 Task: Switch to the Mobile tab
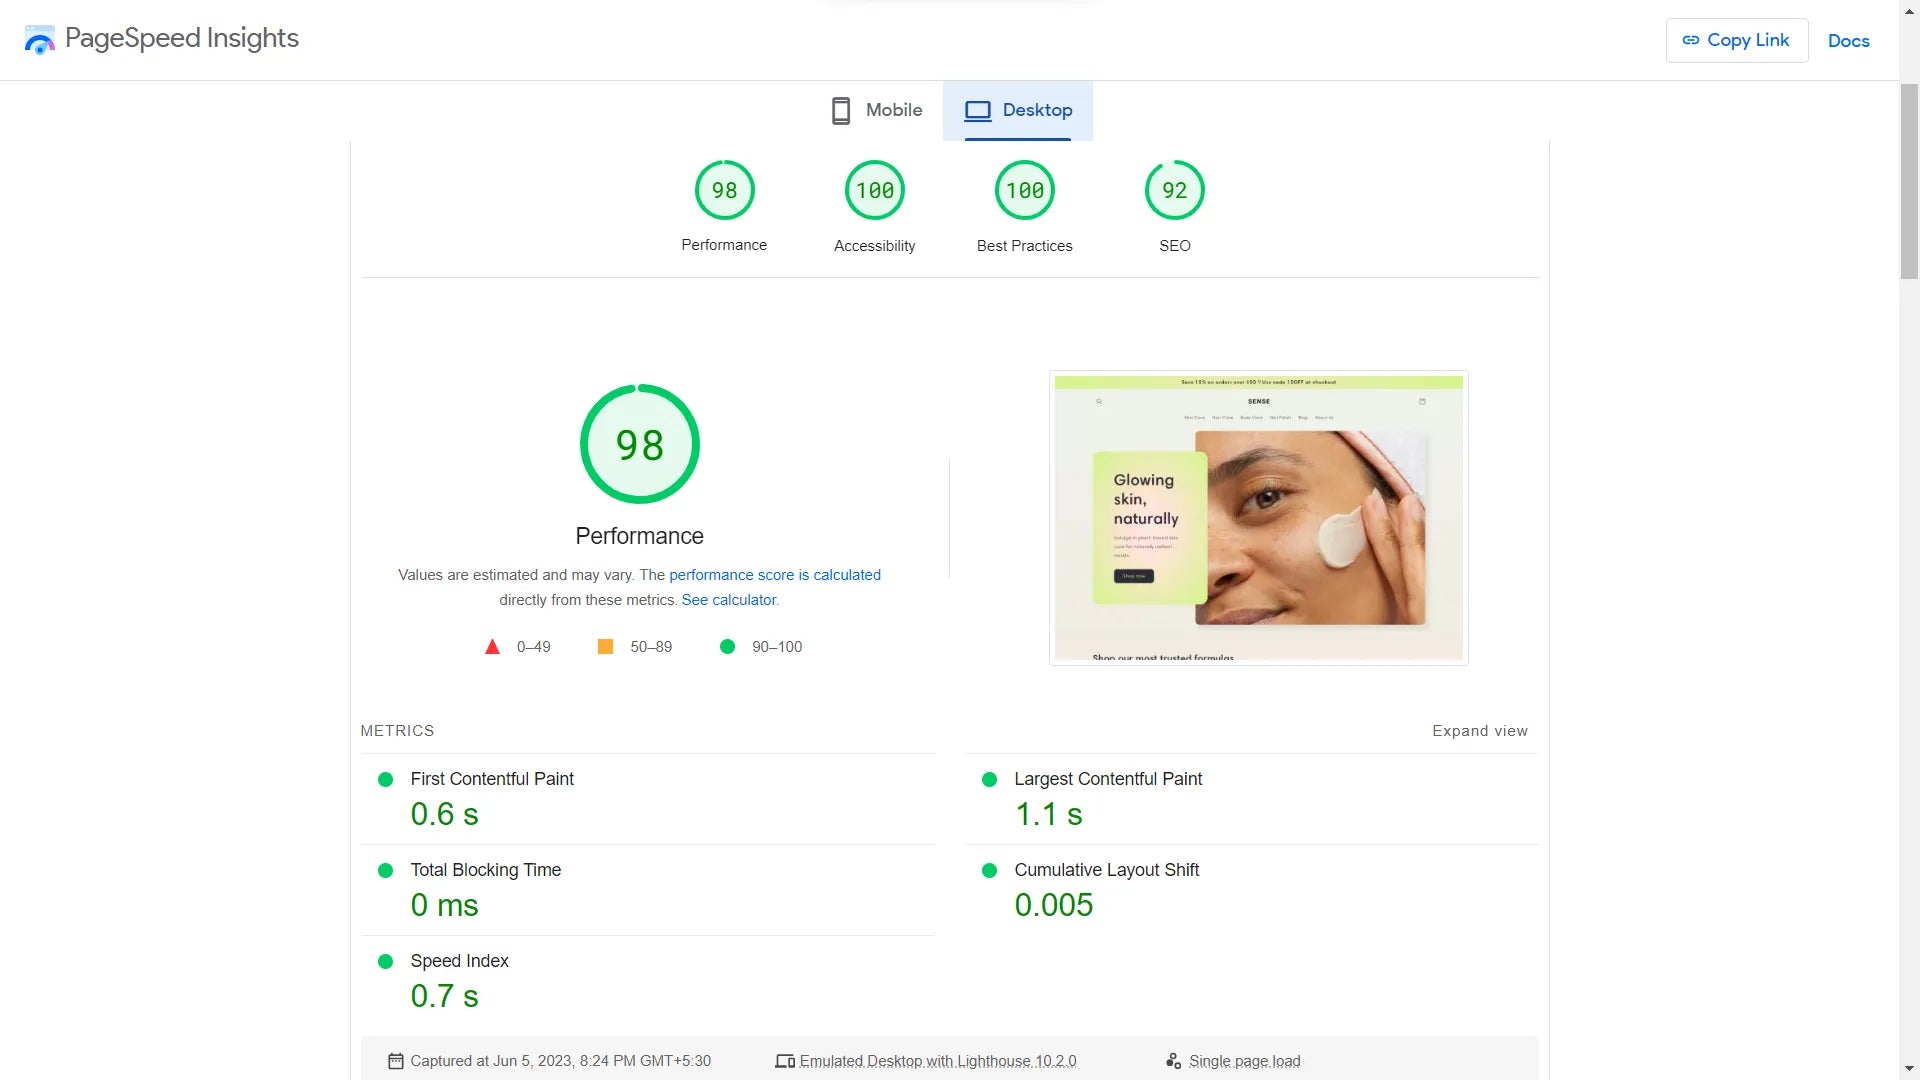coord(877,110)
